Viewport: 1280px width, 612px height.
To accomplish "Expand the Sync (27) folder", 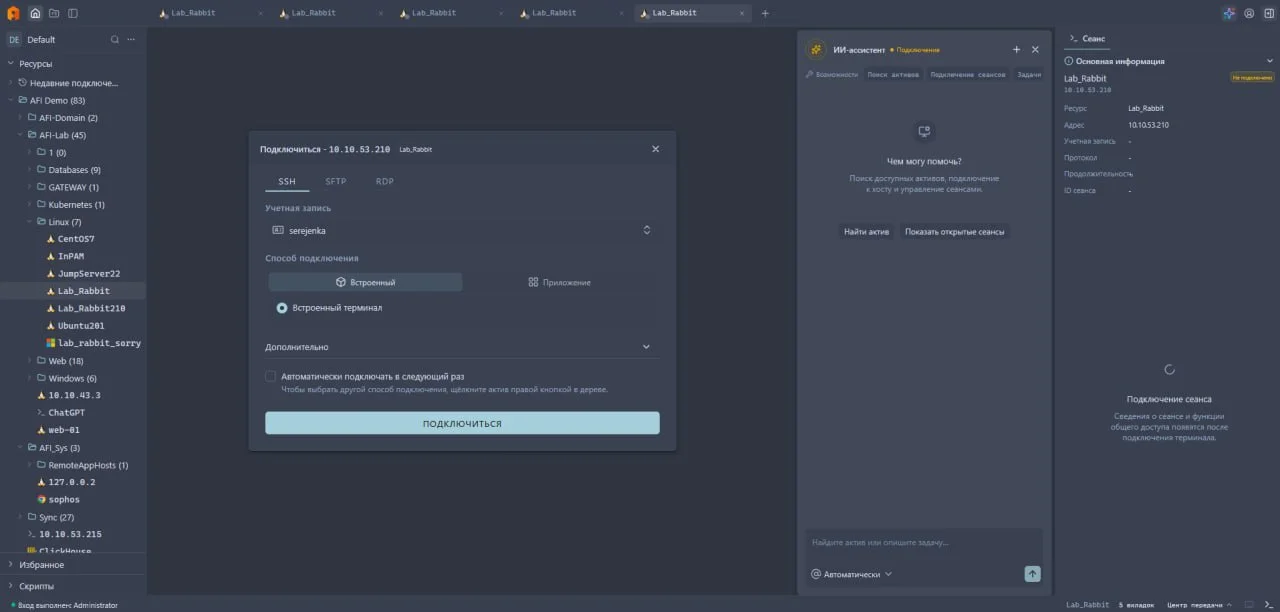I will [20, 517].
